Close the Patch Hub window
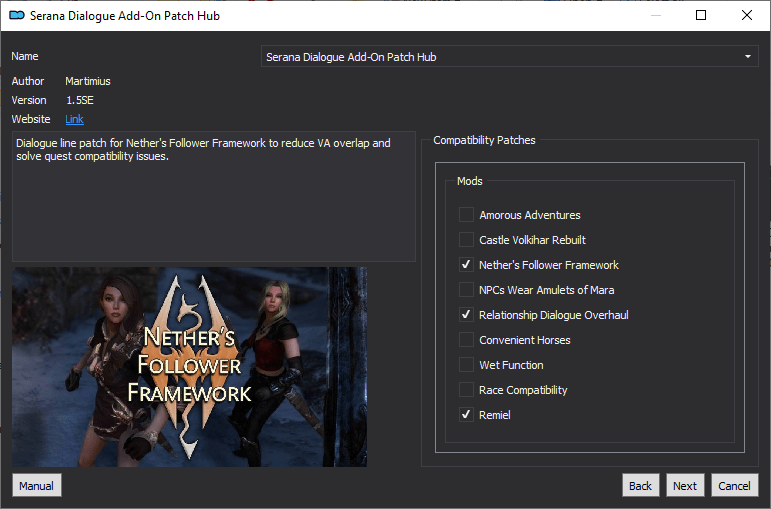The image size is (771, 509). pyautogui.click(x=746, y=15)
